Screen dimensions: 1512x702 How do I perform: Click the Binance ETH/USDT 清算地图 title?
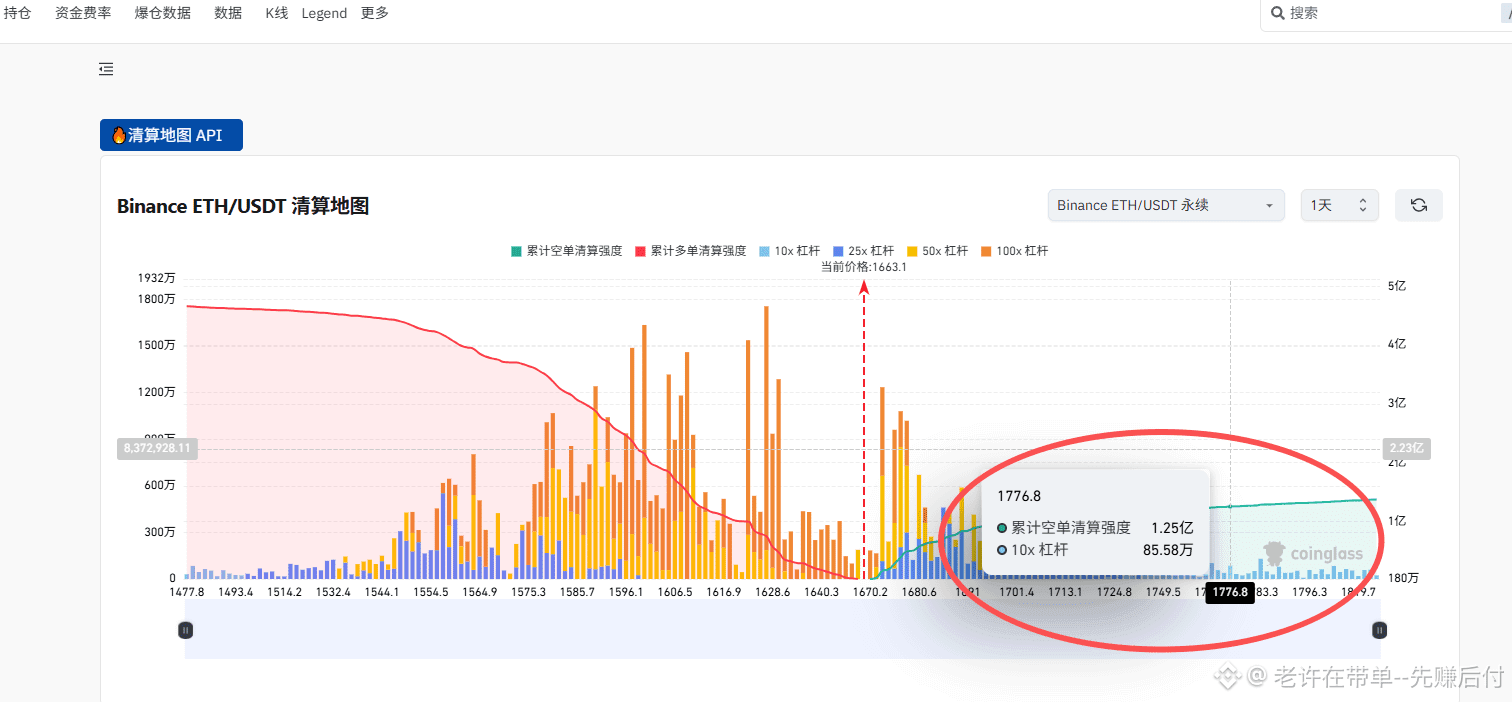click(x=243, y=206)
